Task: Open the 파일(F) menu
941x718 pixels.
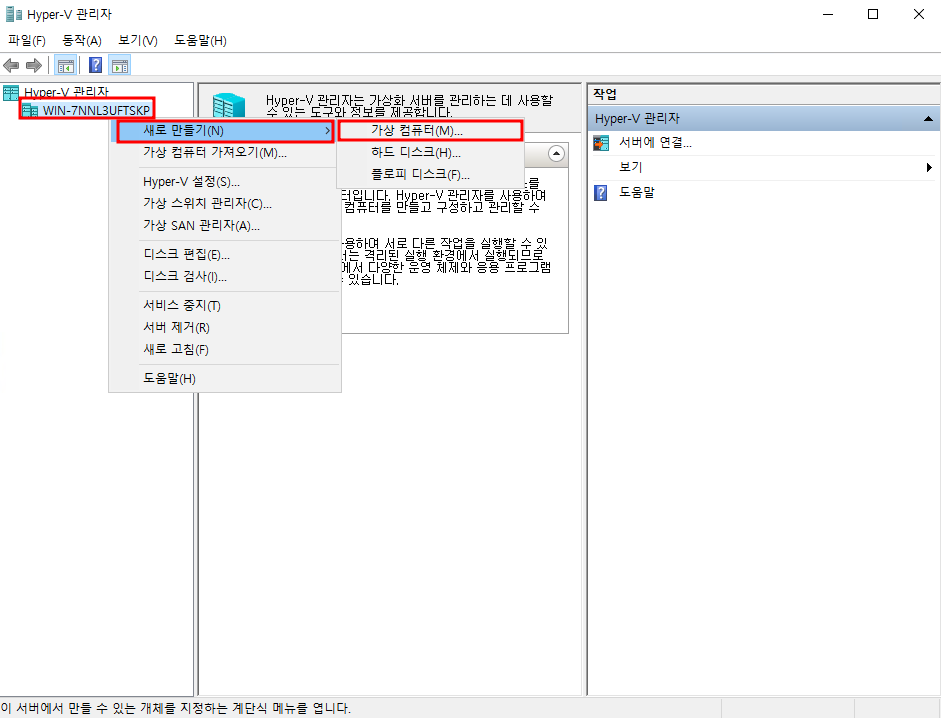Action: pyautogui.click(x=27, y=40)
